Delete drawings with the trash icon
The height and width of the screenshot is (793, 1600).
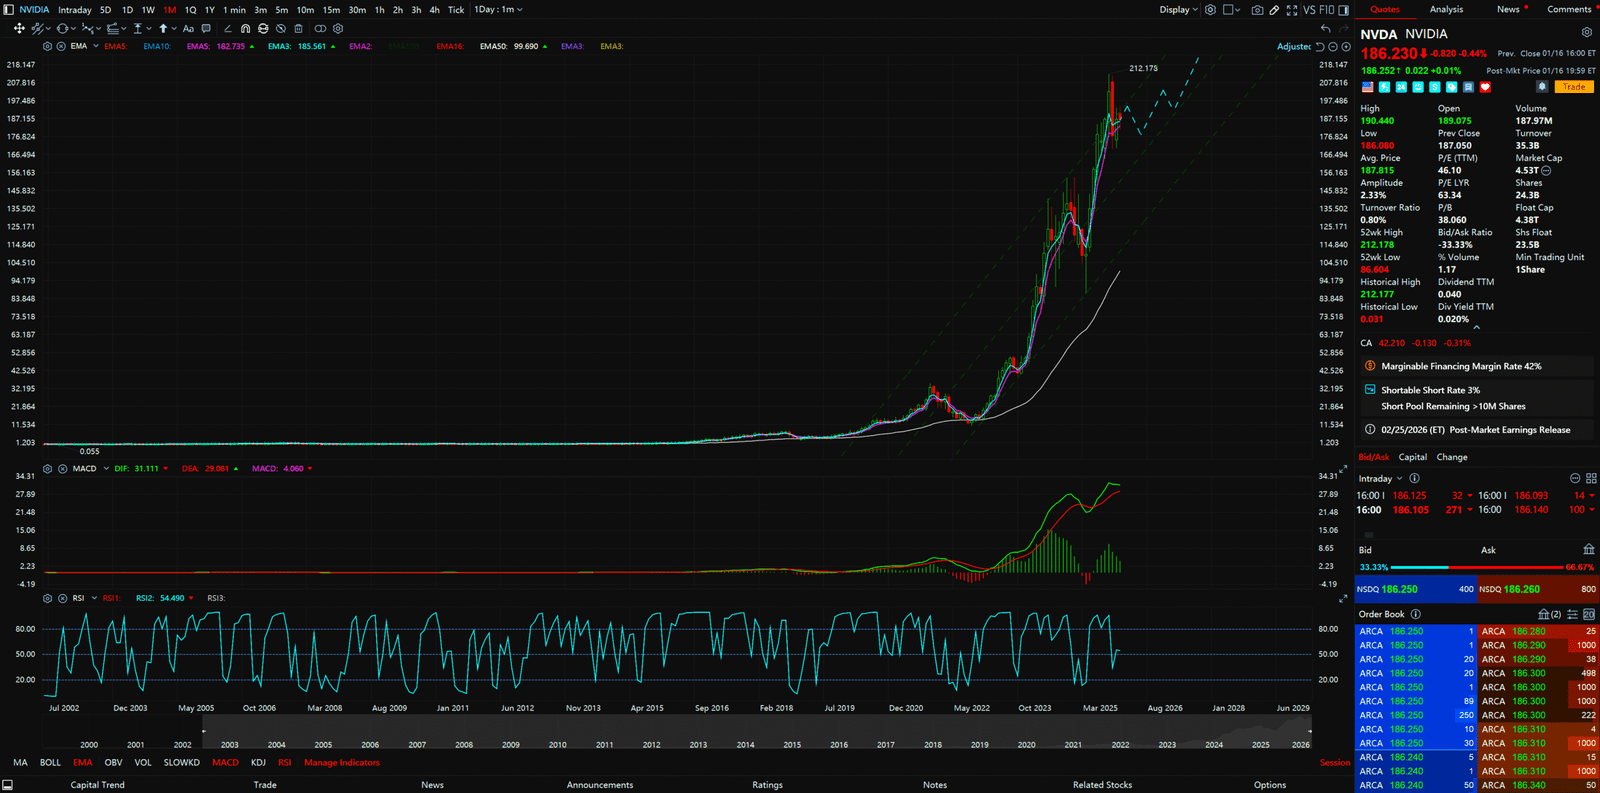pos(298,29)
